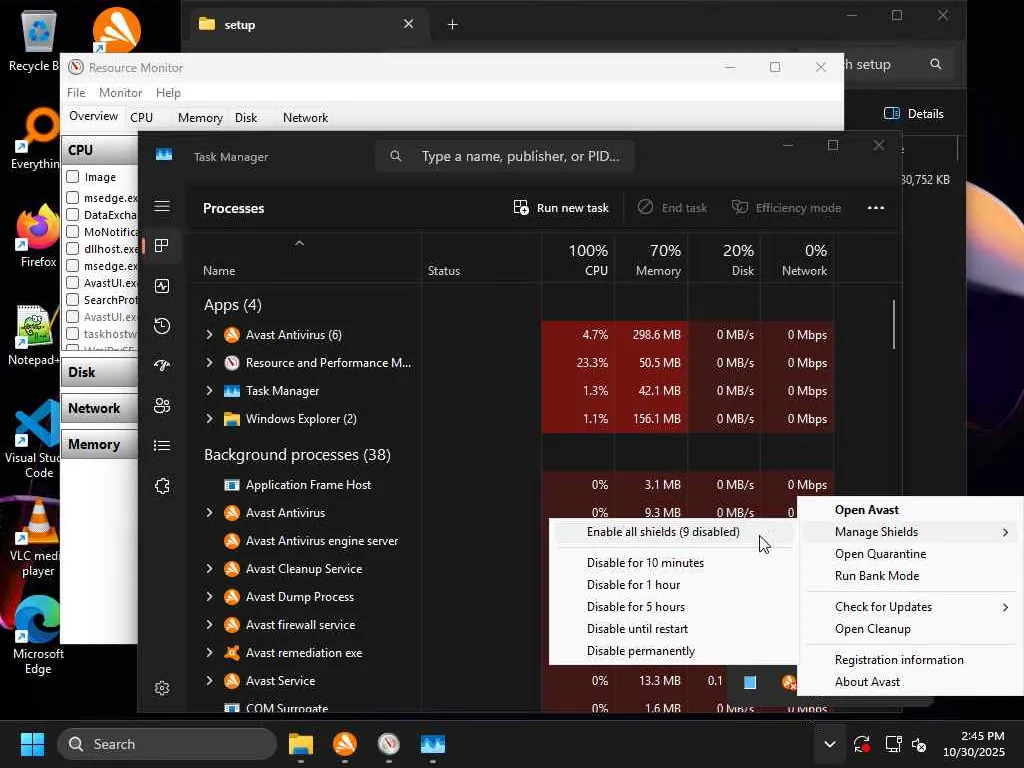Open Performance page in Task Manager sidebar
This screenshot has height=768, width=1024.
coord(162,286)
